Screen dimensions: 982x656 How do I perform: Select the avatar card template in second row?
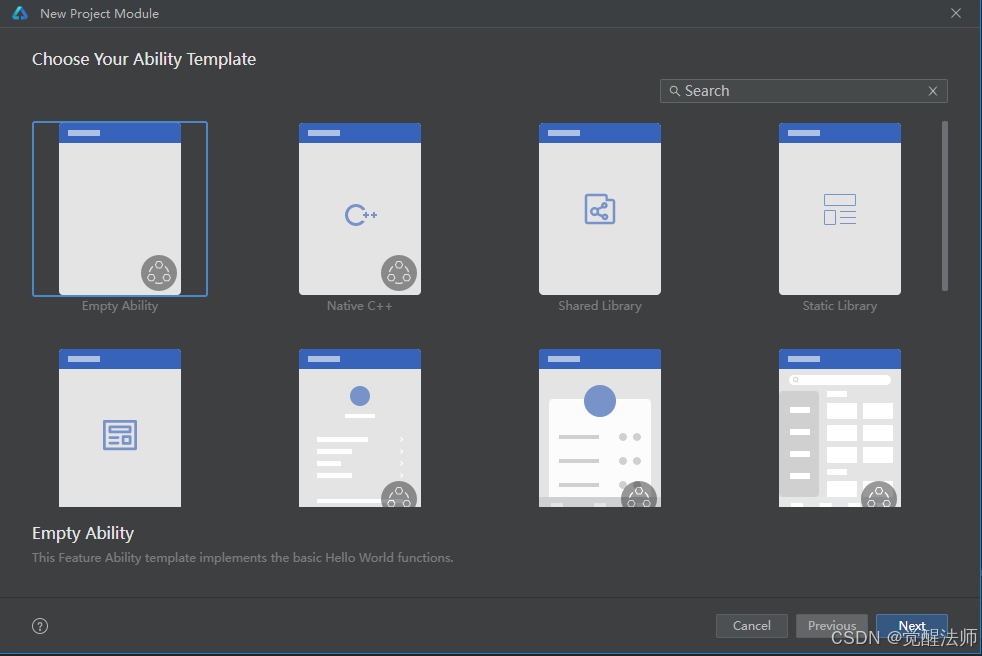click(599, 428)
